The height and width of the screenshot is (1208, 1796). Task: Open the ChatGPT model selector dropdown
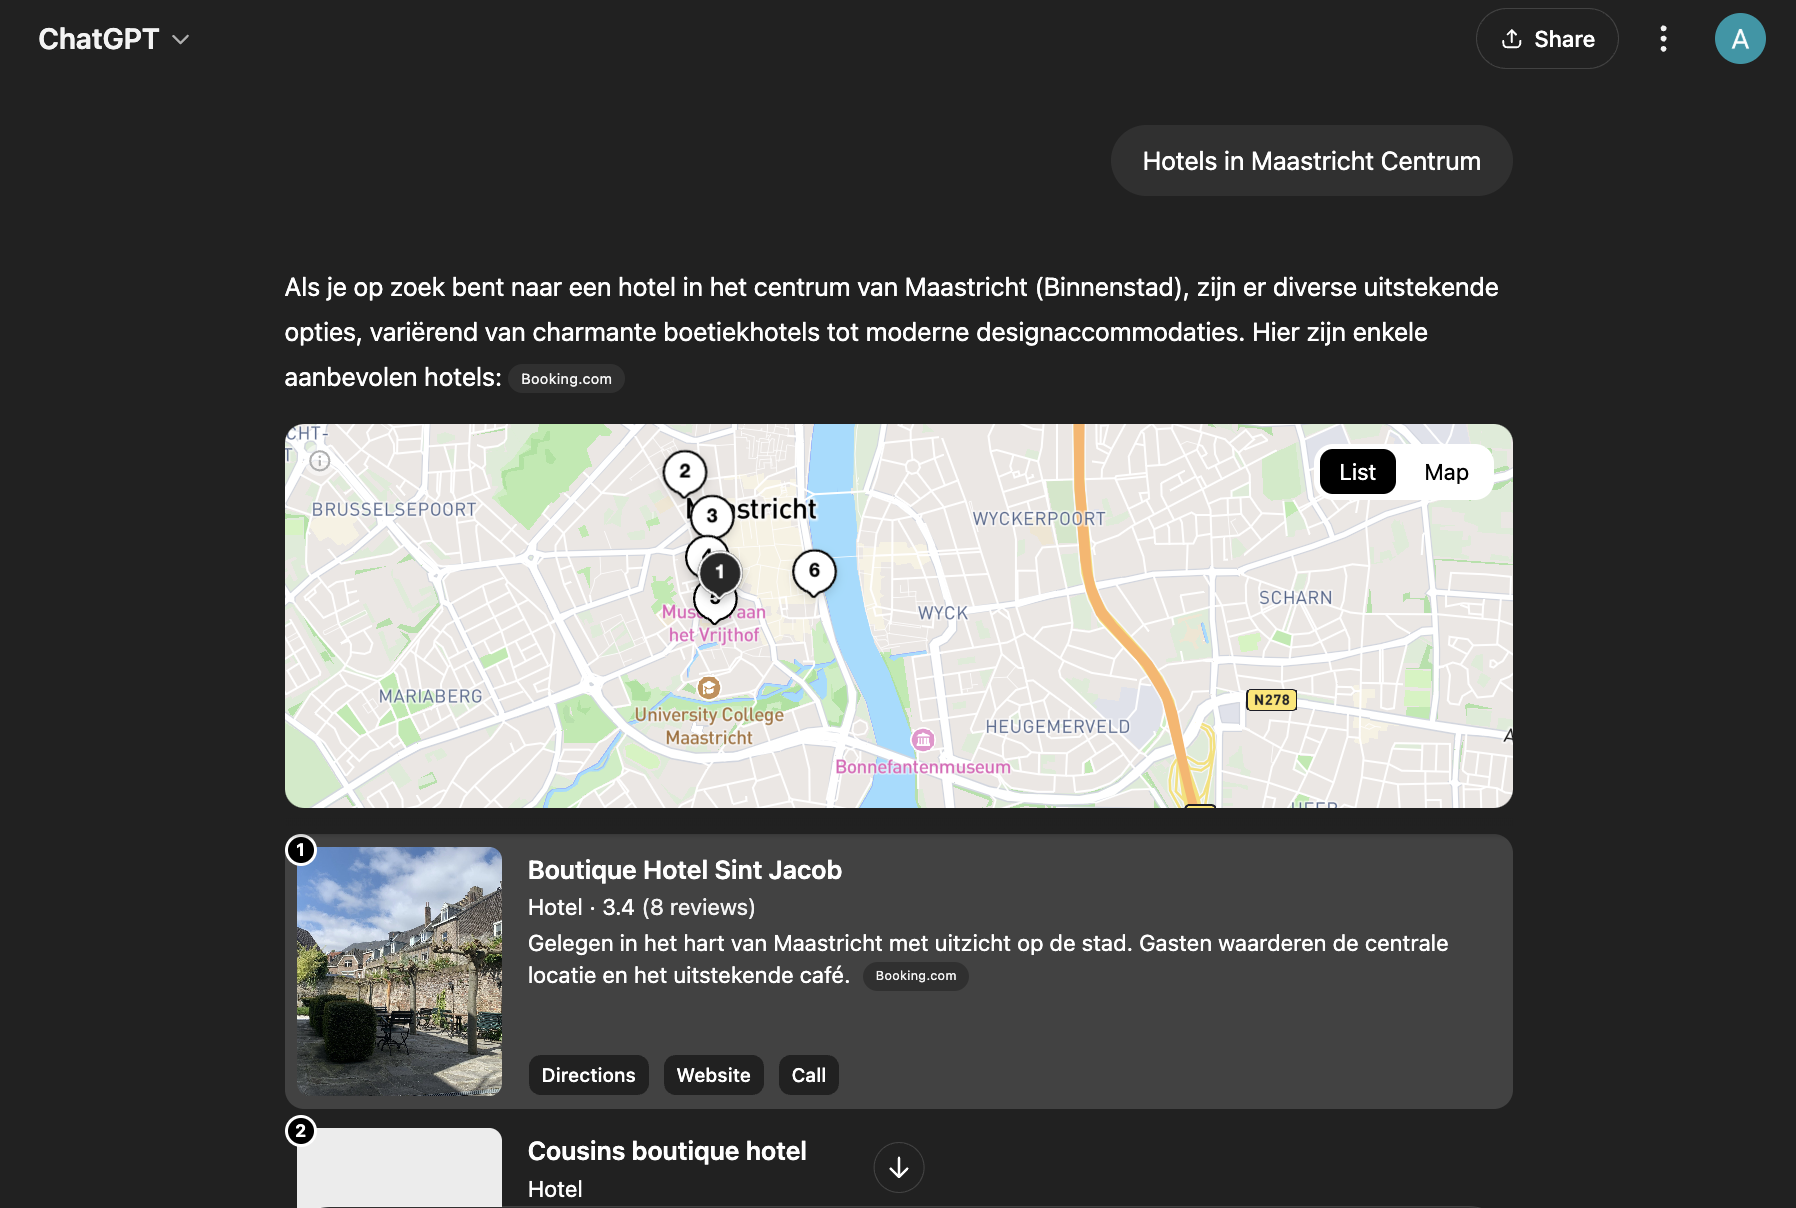(114, 39)
